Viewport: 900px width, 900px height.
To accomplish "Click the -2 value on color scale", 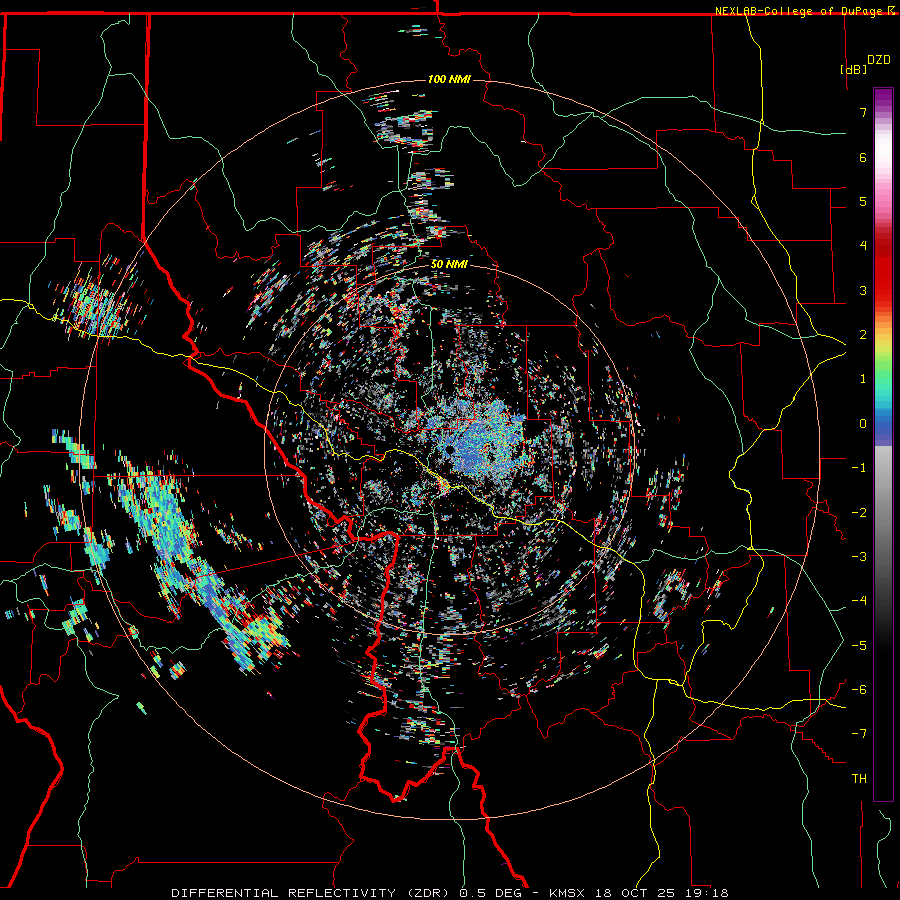I will [859, 512].
